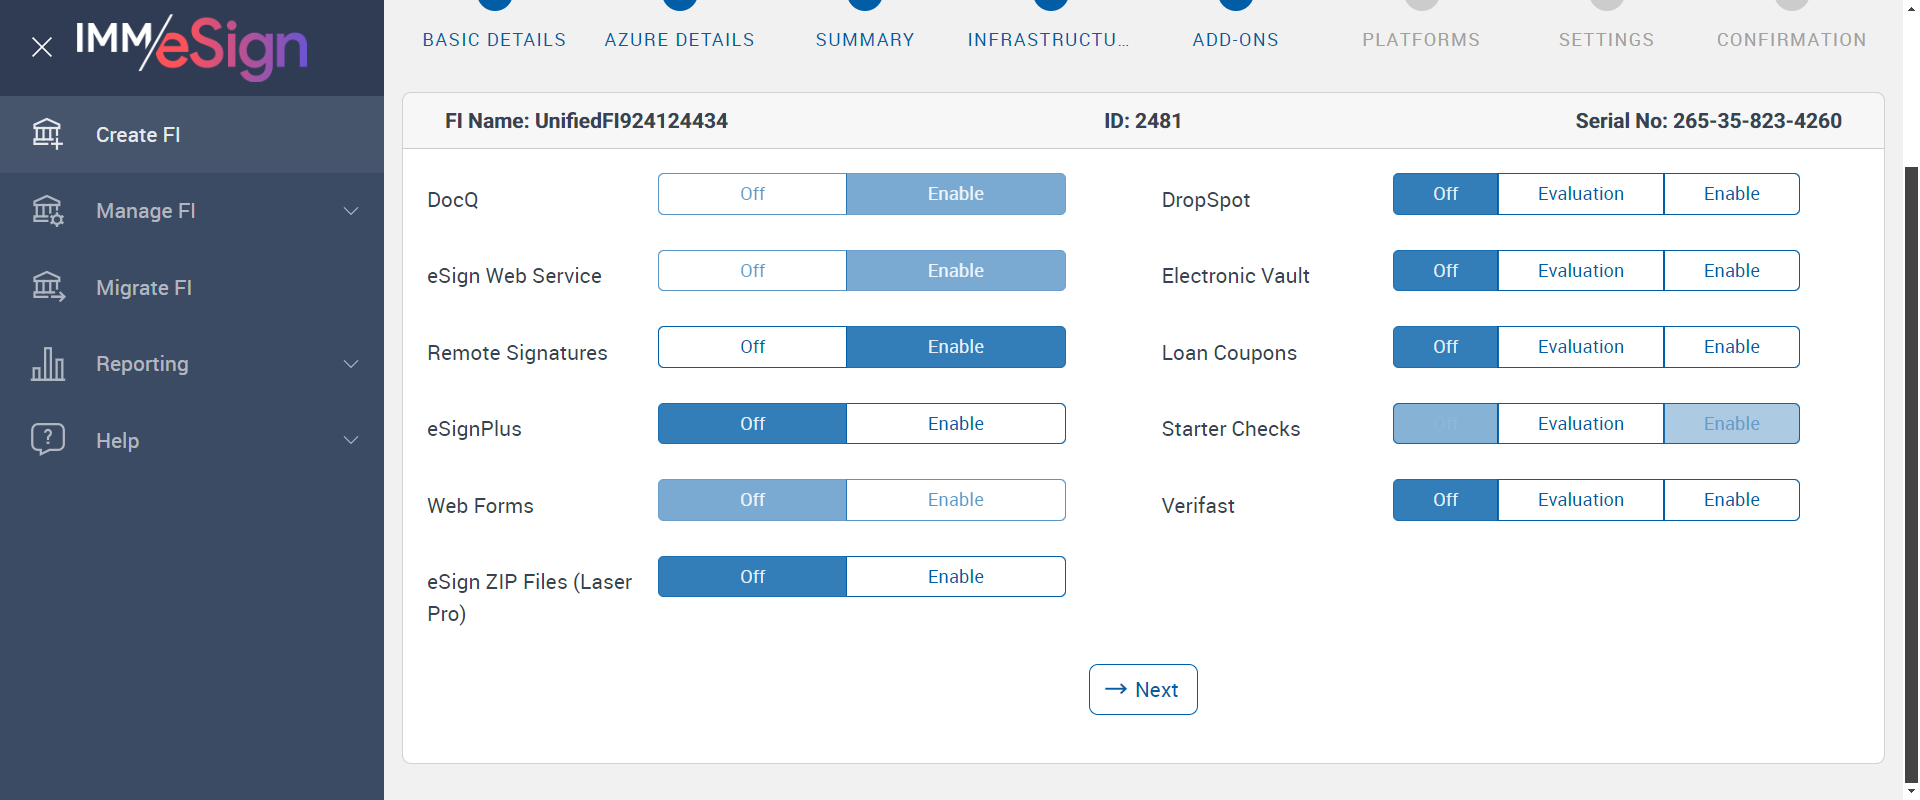Open Manage FI in the sidebar
Screen dimensions: 1920x800
pos(192,211)
